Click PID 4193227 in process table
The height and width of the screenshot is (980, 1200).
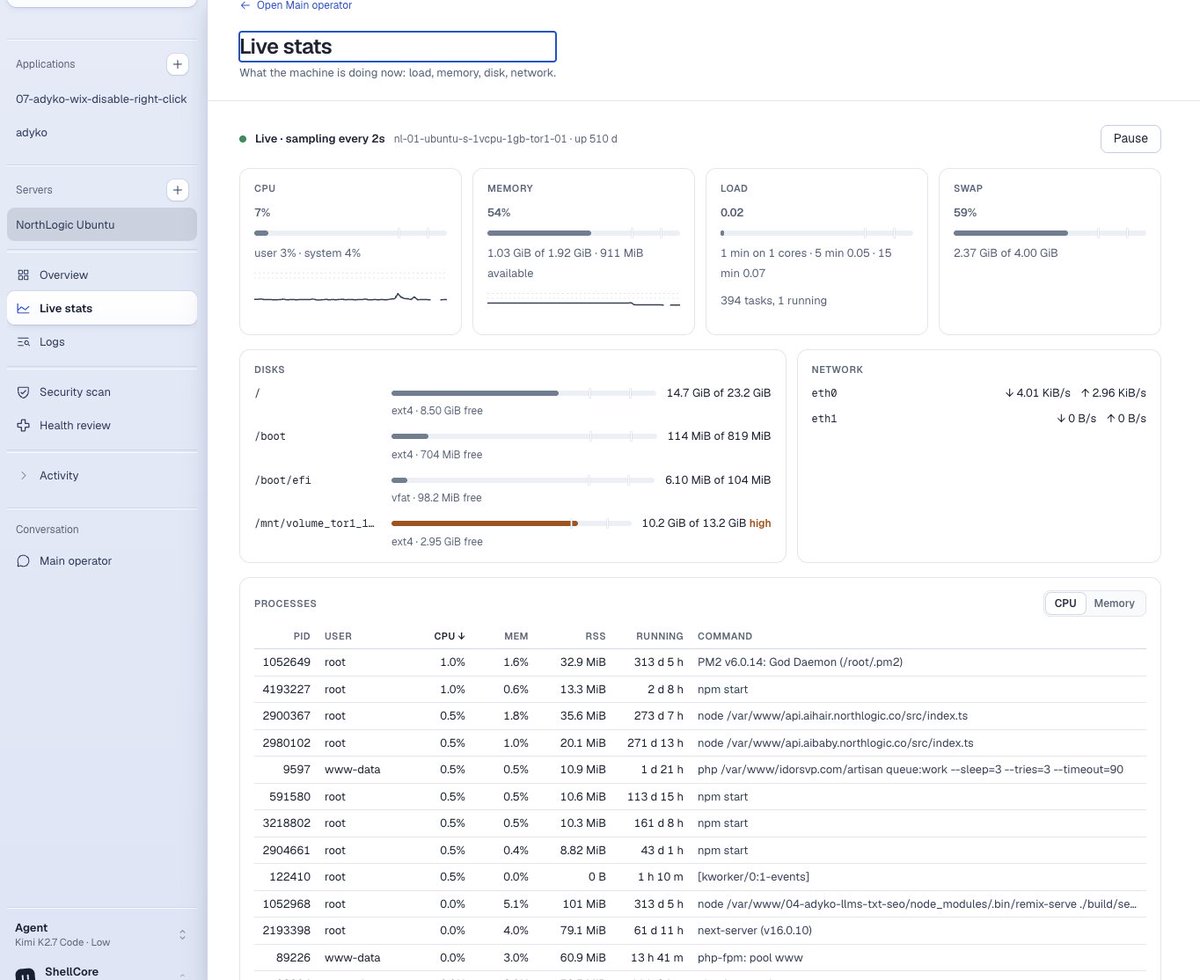tap(286, 689)
